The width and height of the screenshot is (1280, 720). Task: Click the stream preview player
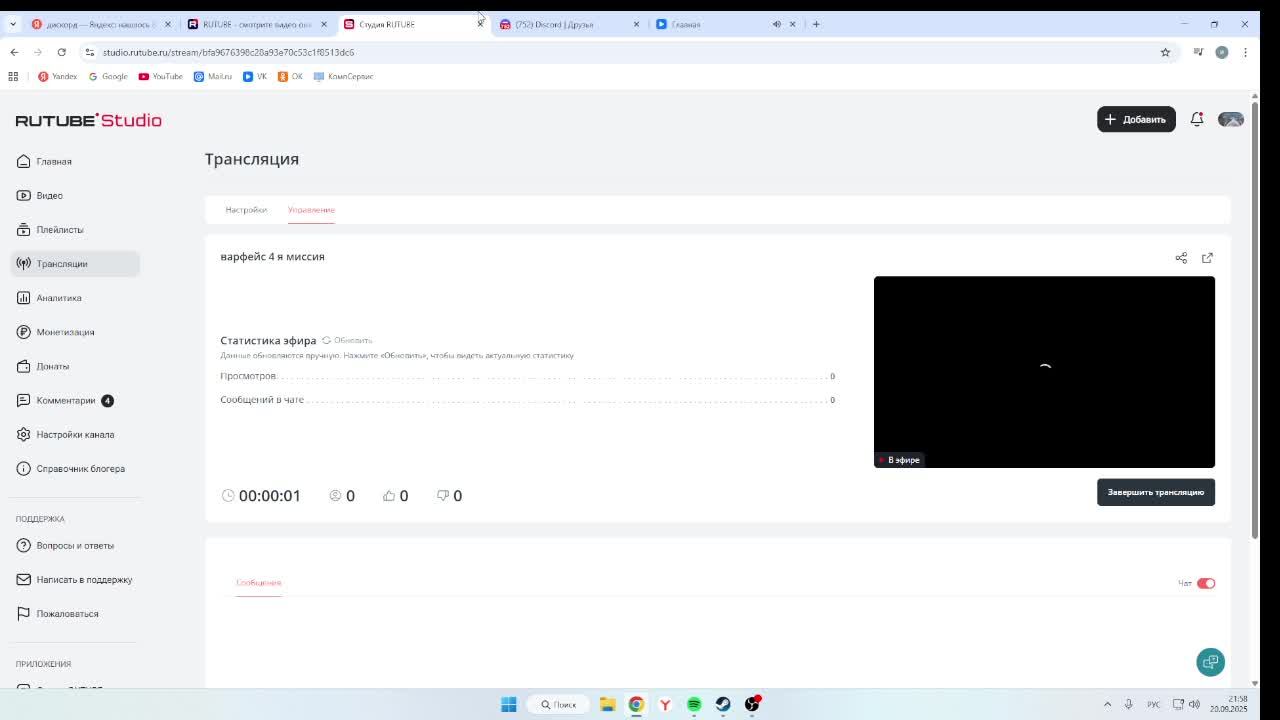coord(1044,372)
